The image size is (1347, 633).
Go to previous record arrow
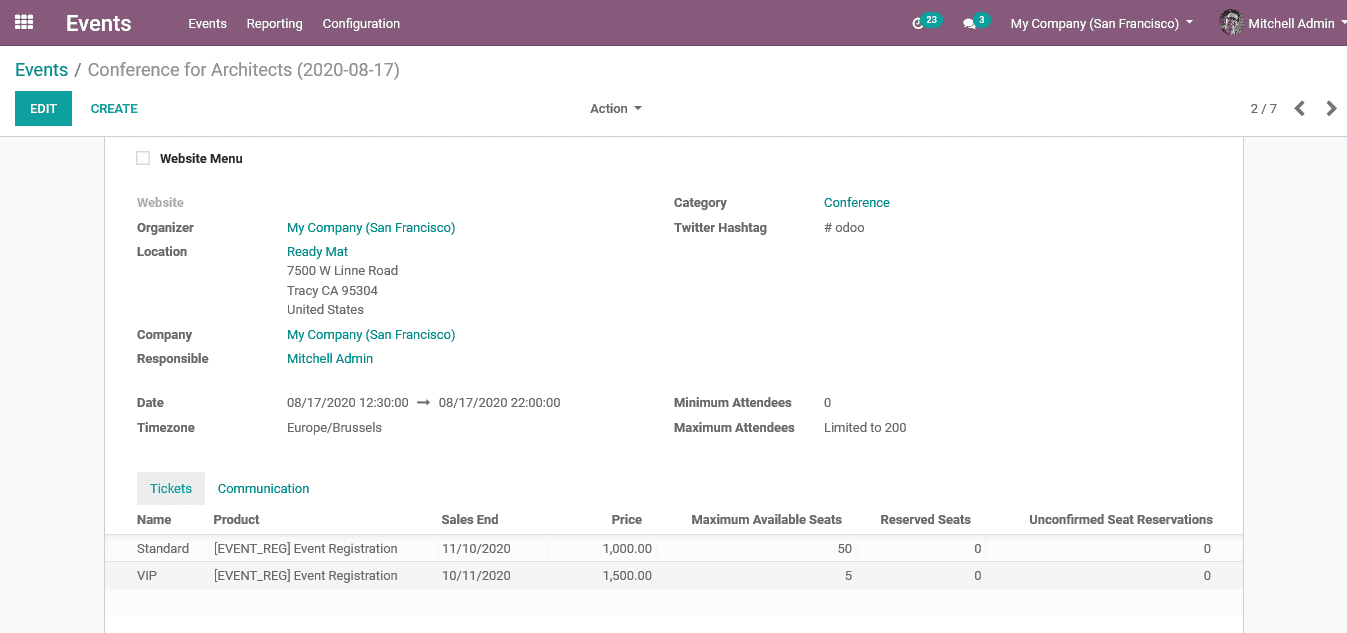point(1300,108)
